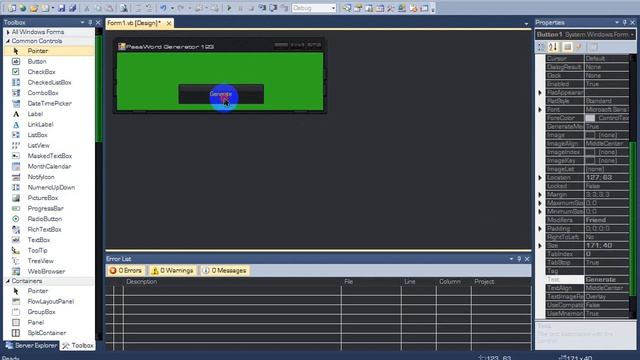Image resolution: width=640 pixels, height=360 pixels.
Task: Toggle the 0 Messages filter
Action: click(224, 271)
